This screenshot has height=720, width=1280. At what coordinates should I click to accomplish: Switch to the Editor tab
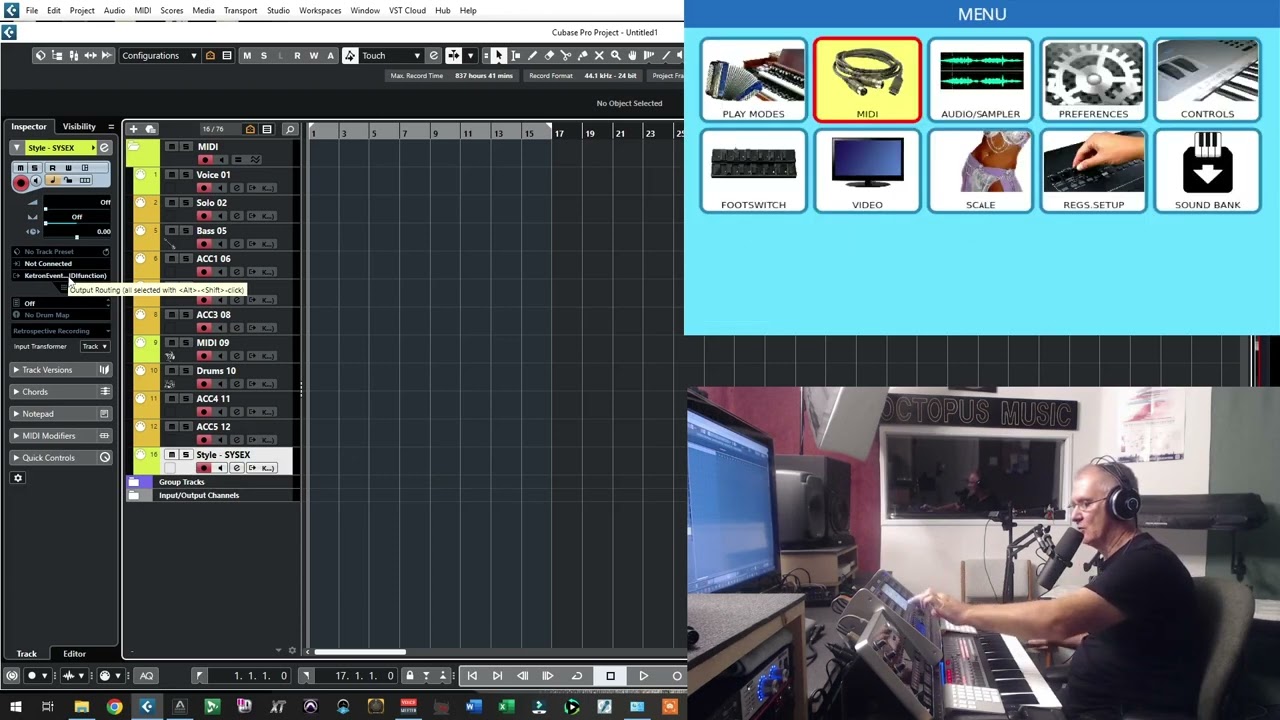[74, 654]
